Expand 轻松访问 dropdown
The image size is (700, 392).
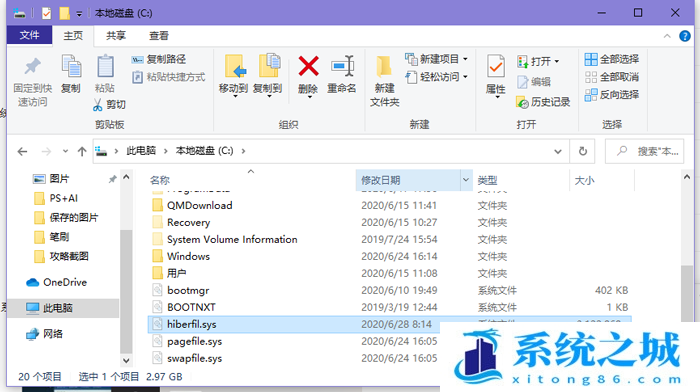(465, 77)
